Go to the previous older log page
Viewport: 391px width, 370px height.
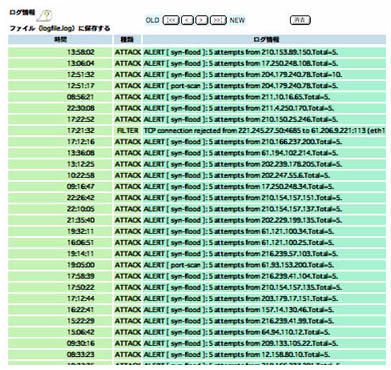click(187, 20)
